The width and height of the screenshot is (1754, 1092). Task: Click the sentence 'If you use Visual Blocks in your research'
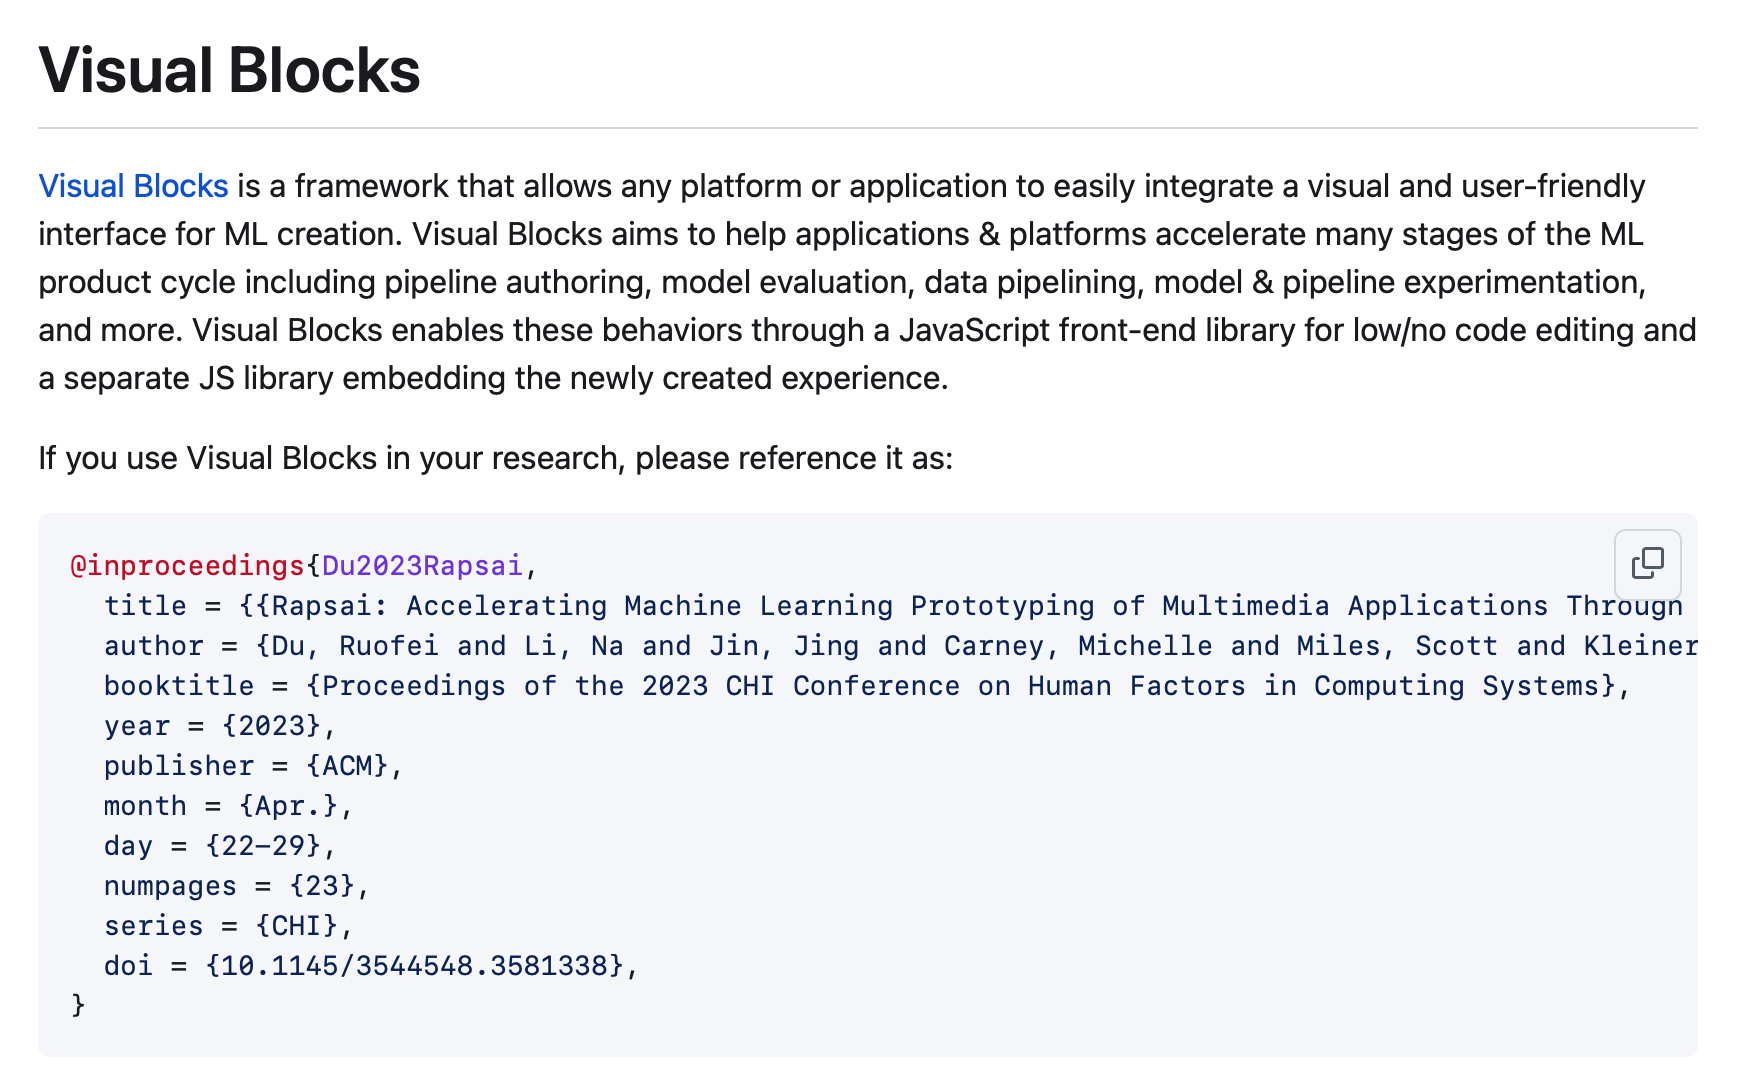click(x=495, y=458)
